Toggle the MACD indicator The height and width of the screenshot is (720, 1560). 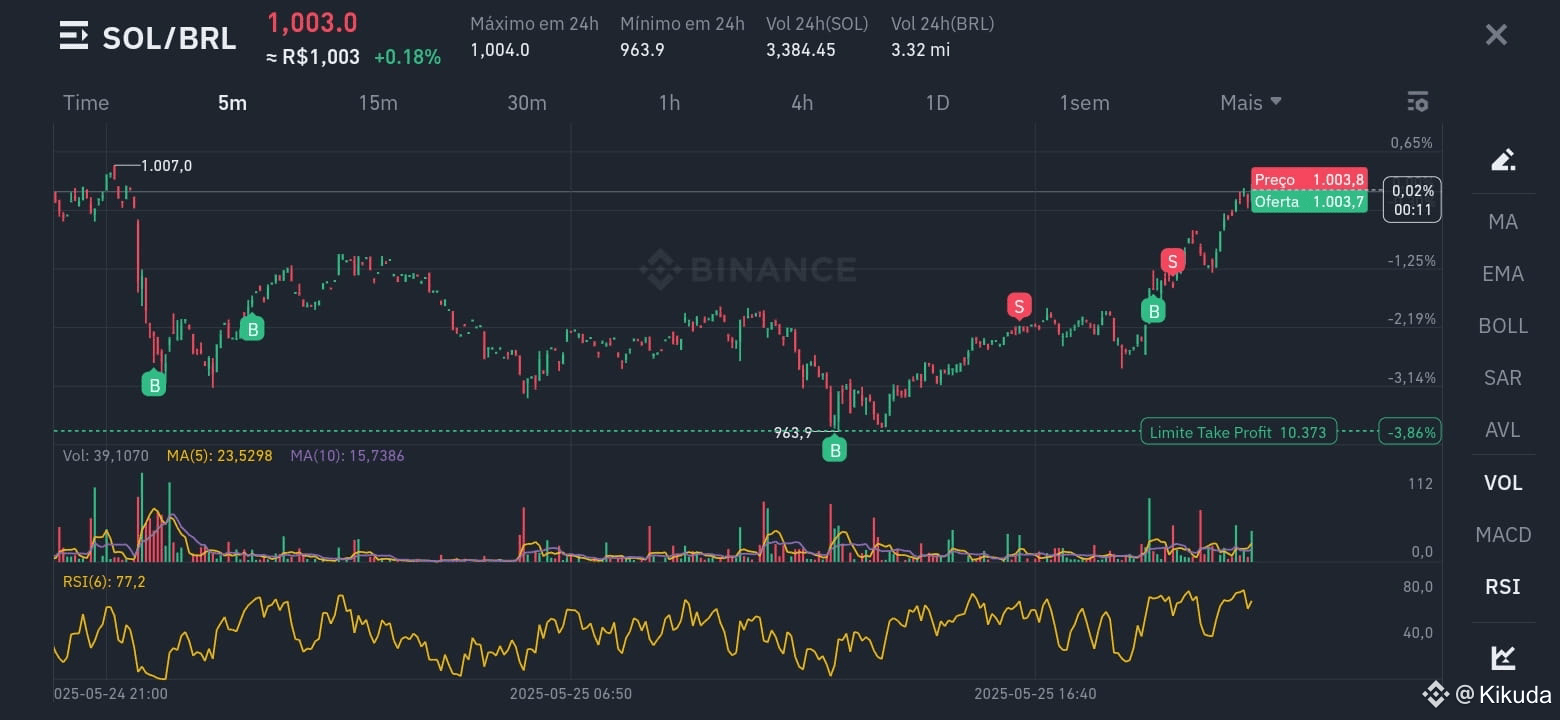pos(1503,534)
